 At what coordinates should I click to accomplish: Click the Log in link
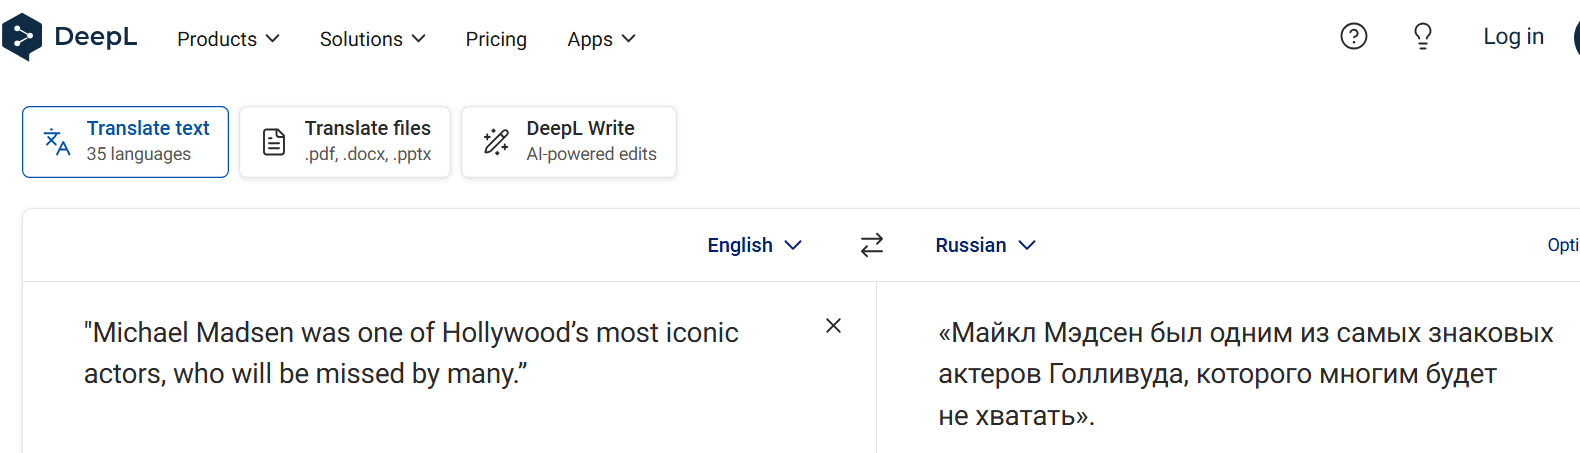[1513, 37]
